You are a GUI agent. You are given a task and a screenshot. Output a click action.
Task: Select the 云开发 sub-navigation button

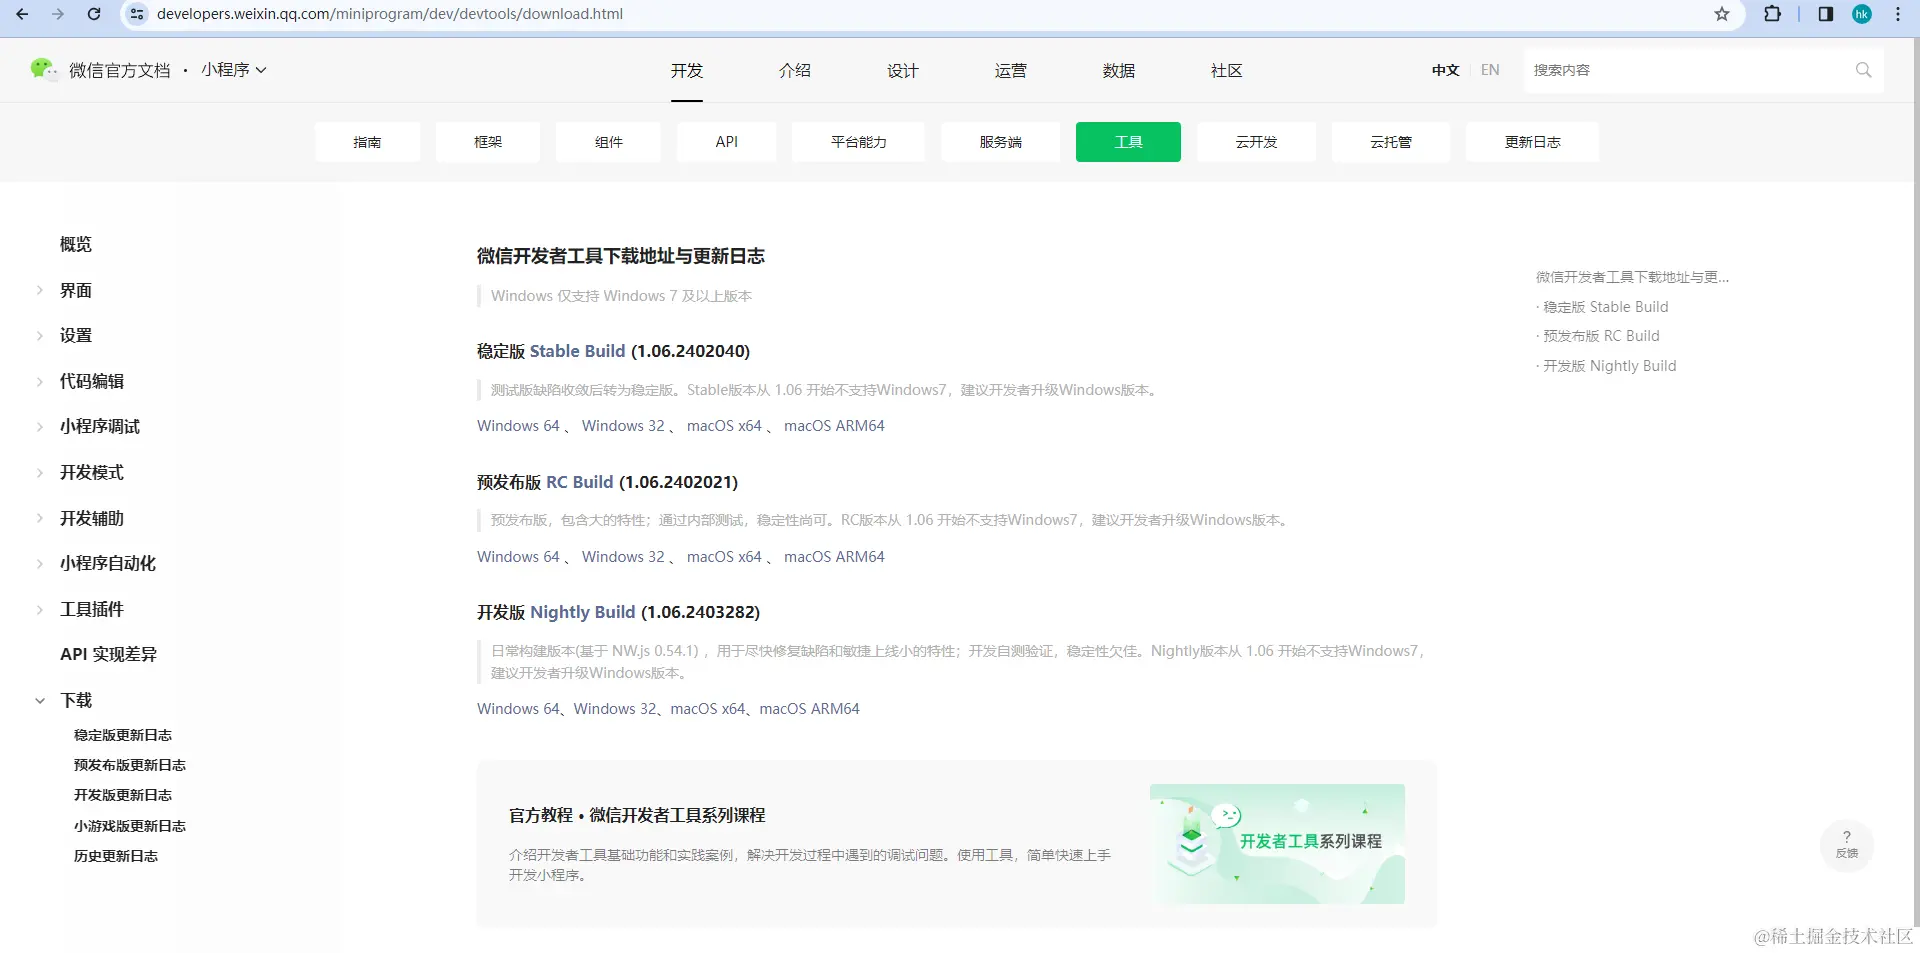point(1256,142)
